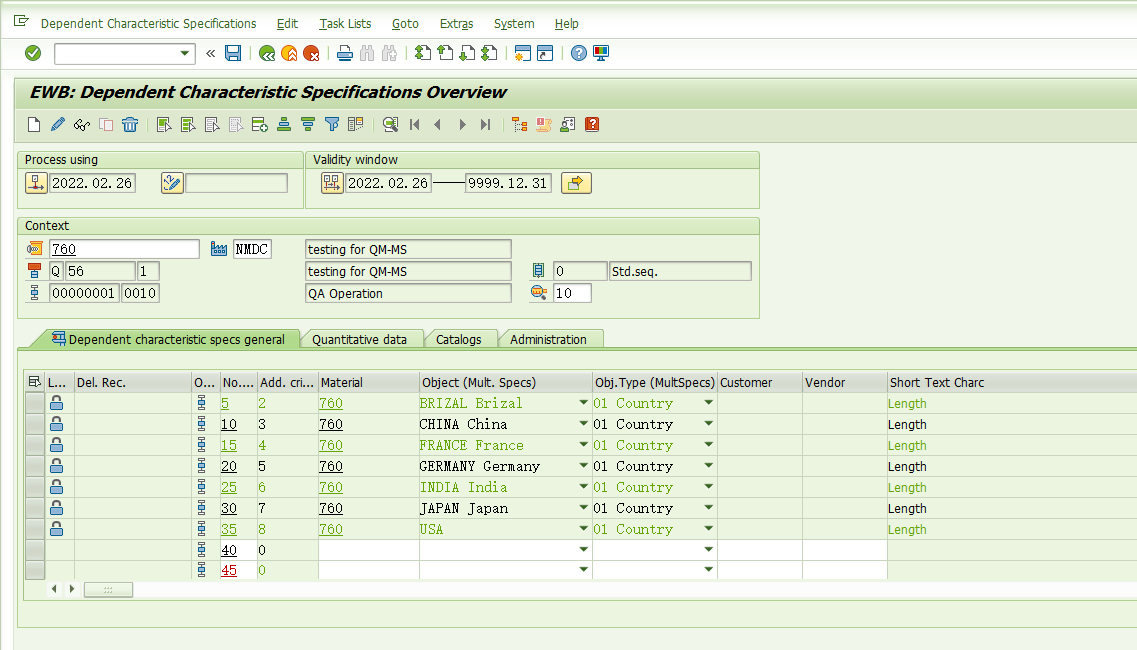Click the yellow Exit icon
Screen dimensions: 1137x650
(x=289, y=53)
